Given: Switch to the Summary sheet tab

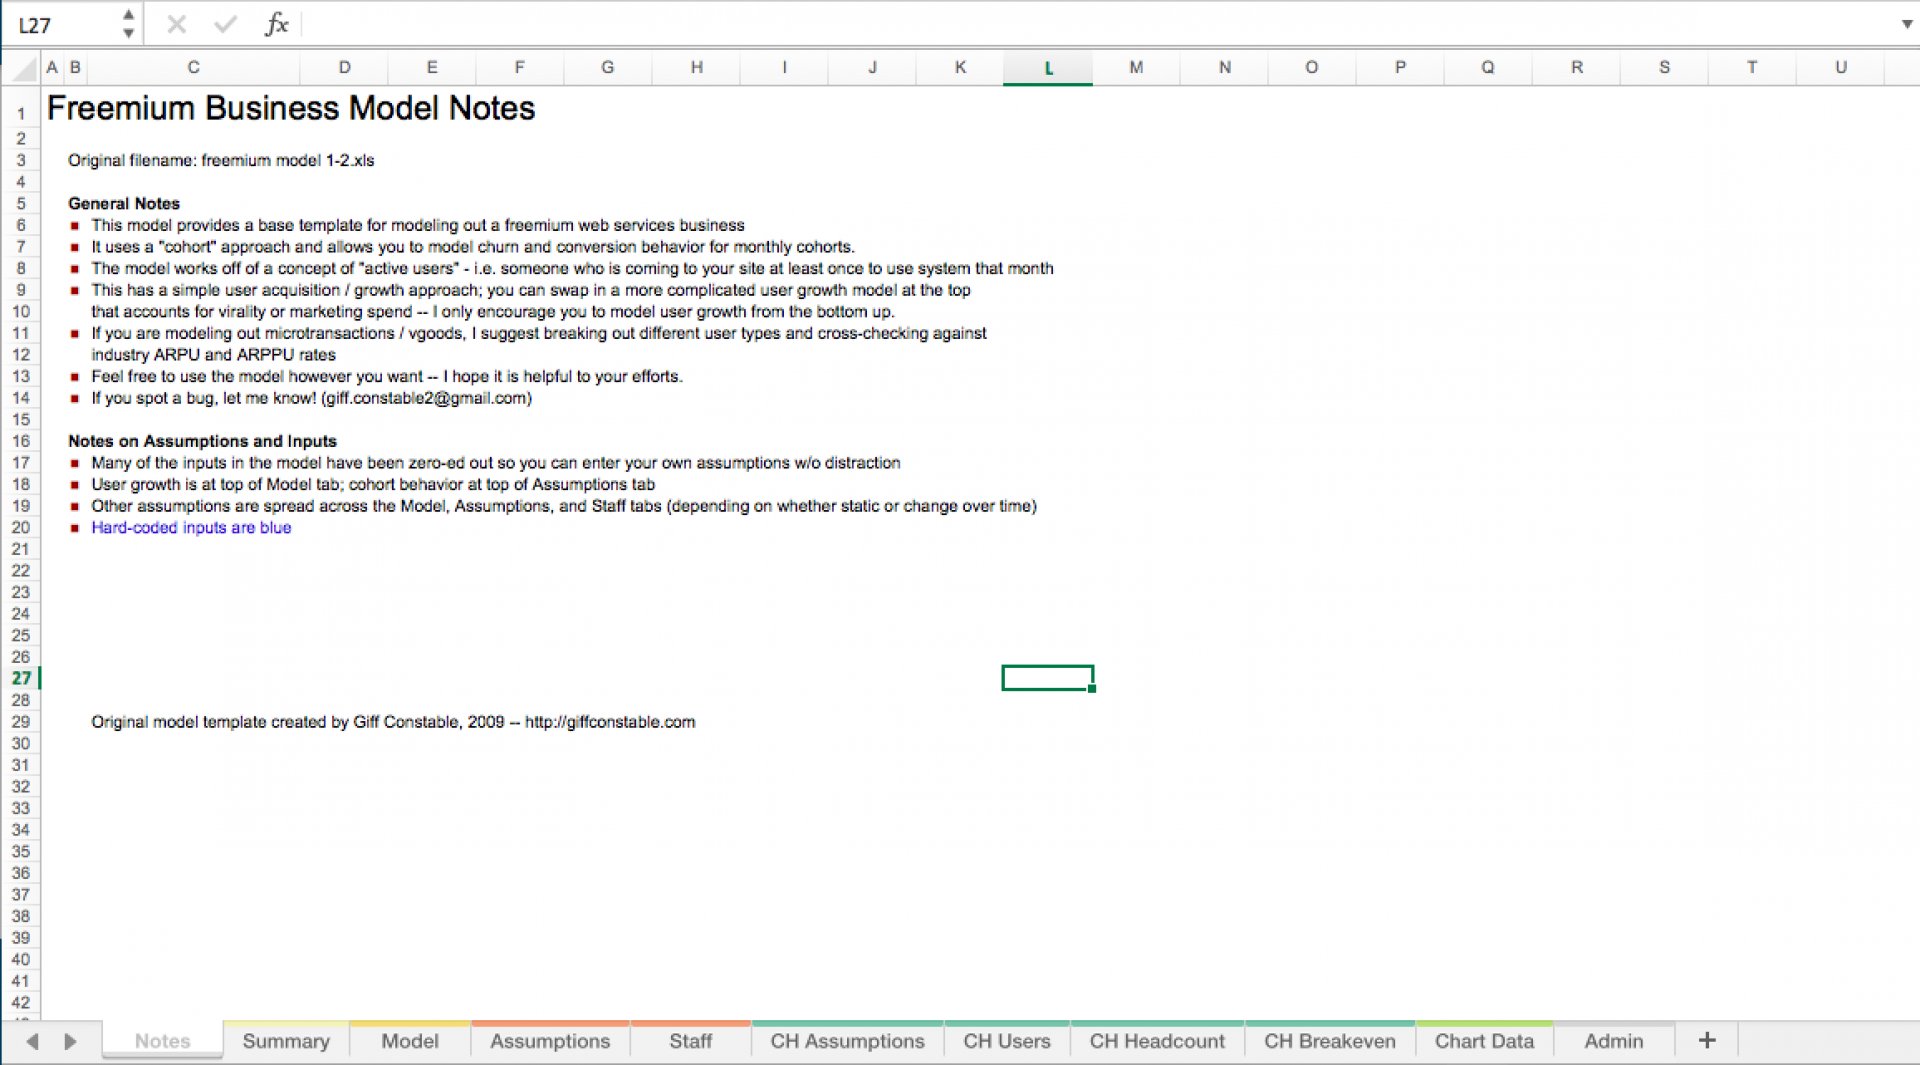Looking at the screenshot, I should [286, 1041].
